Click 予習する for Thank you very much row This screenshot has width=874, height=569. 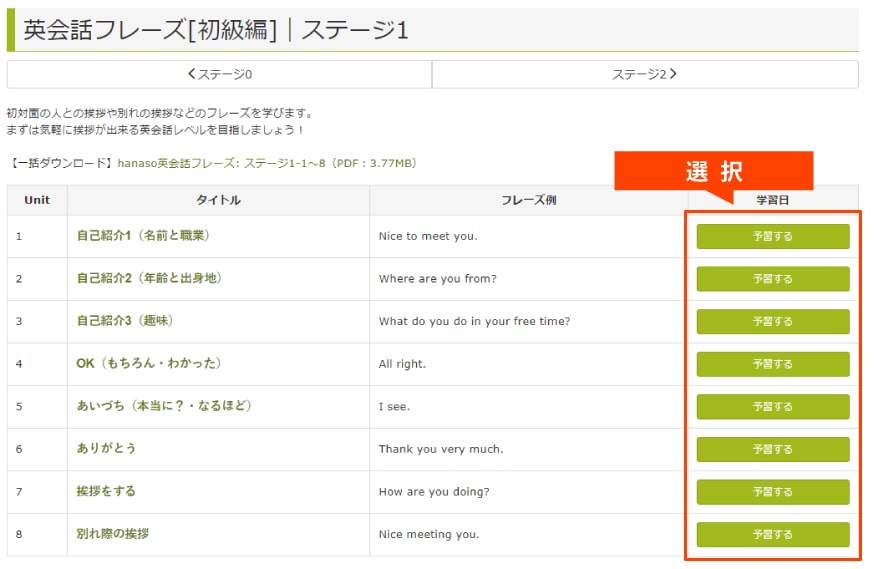(773, 449)
